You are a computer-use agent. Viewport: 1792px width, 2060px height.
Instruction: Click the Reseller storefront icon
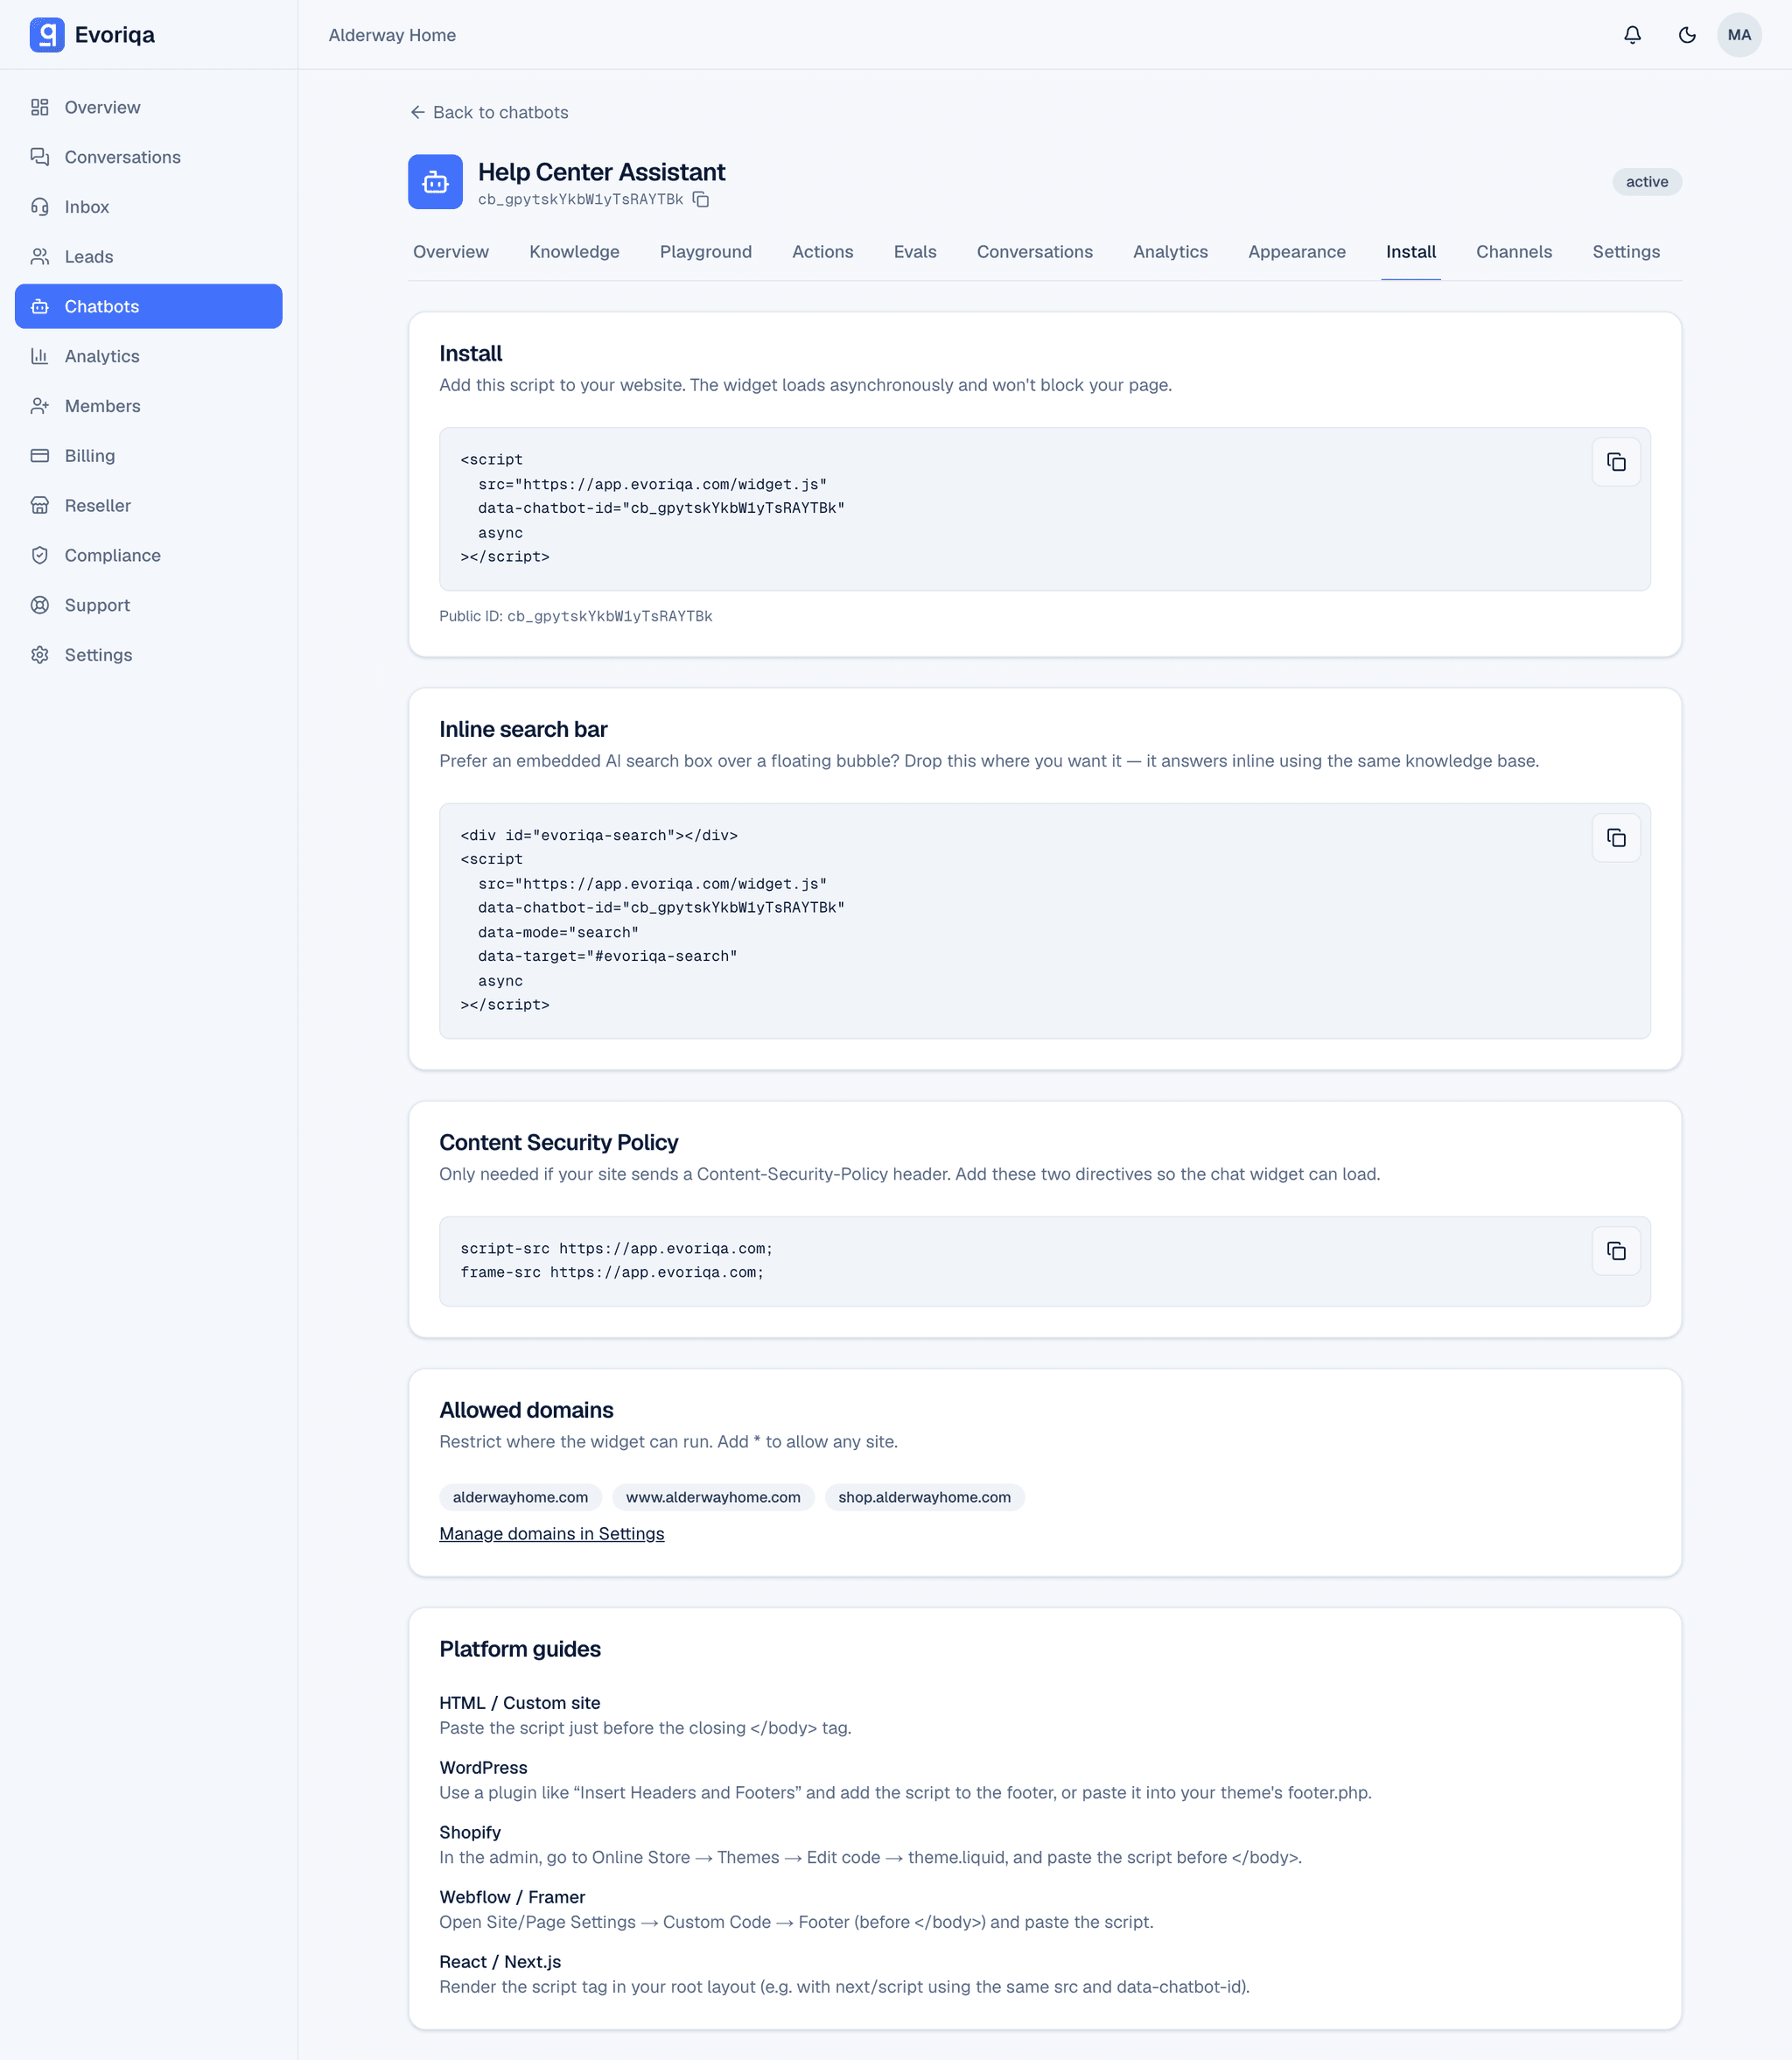[40, 506]
